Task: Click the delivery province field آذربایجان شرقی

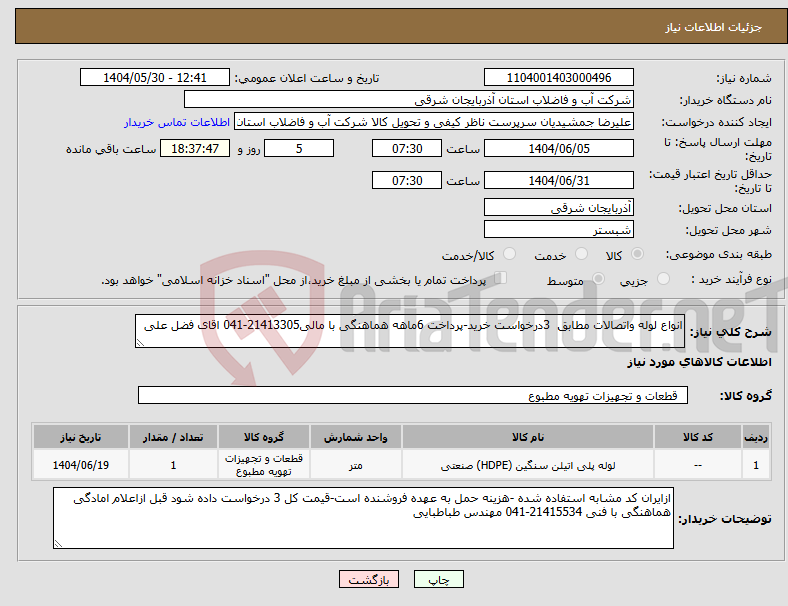Action: coord(558,207)
